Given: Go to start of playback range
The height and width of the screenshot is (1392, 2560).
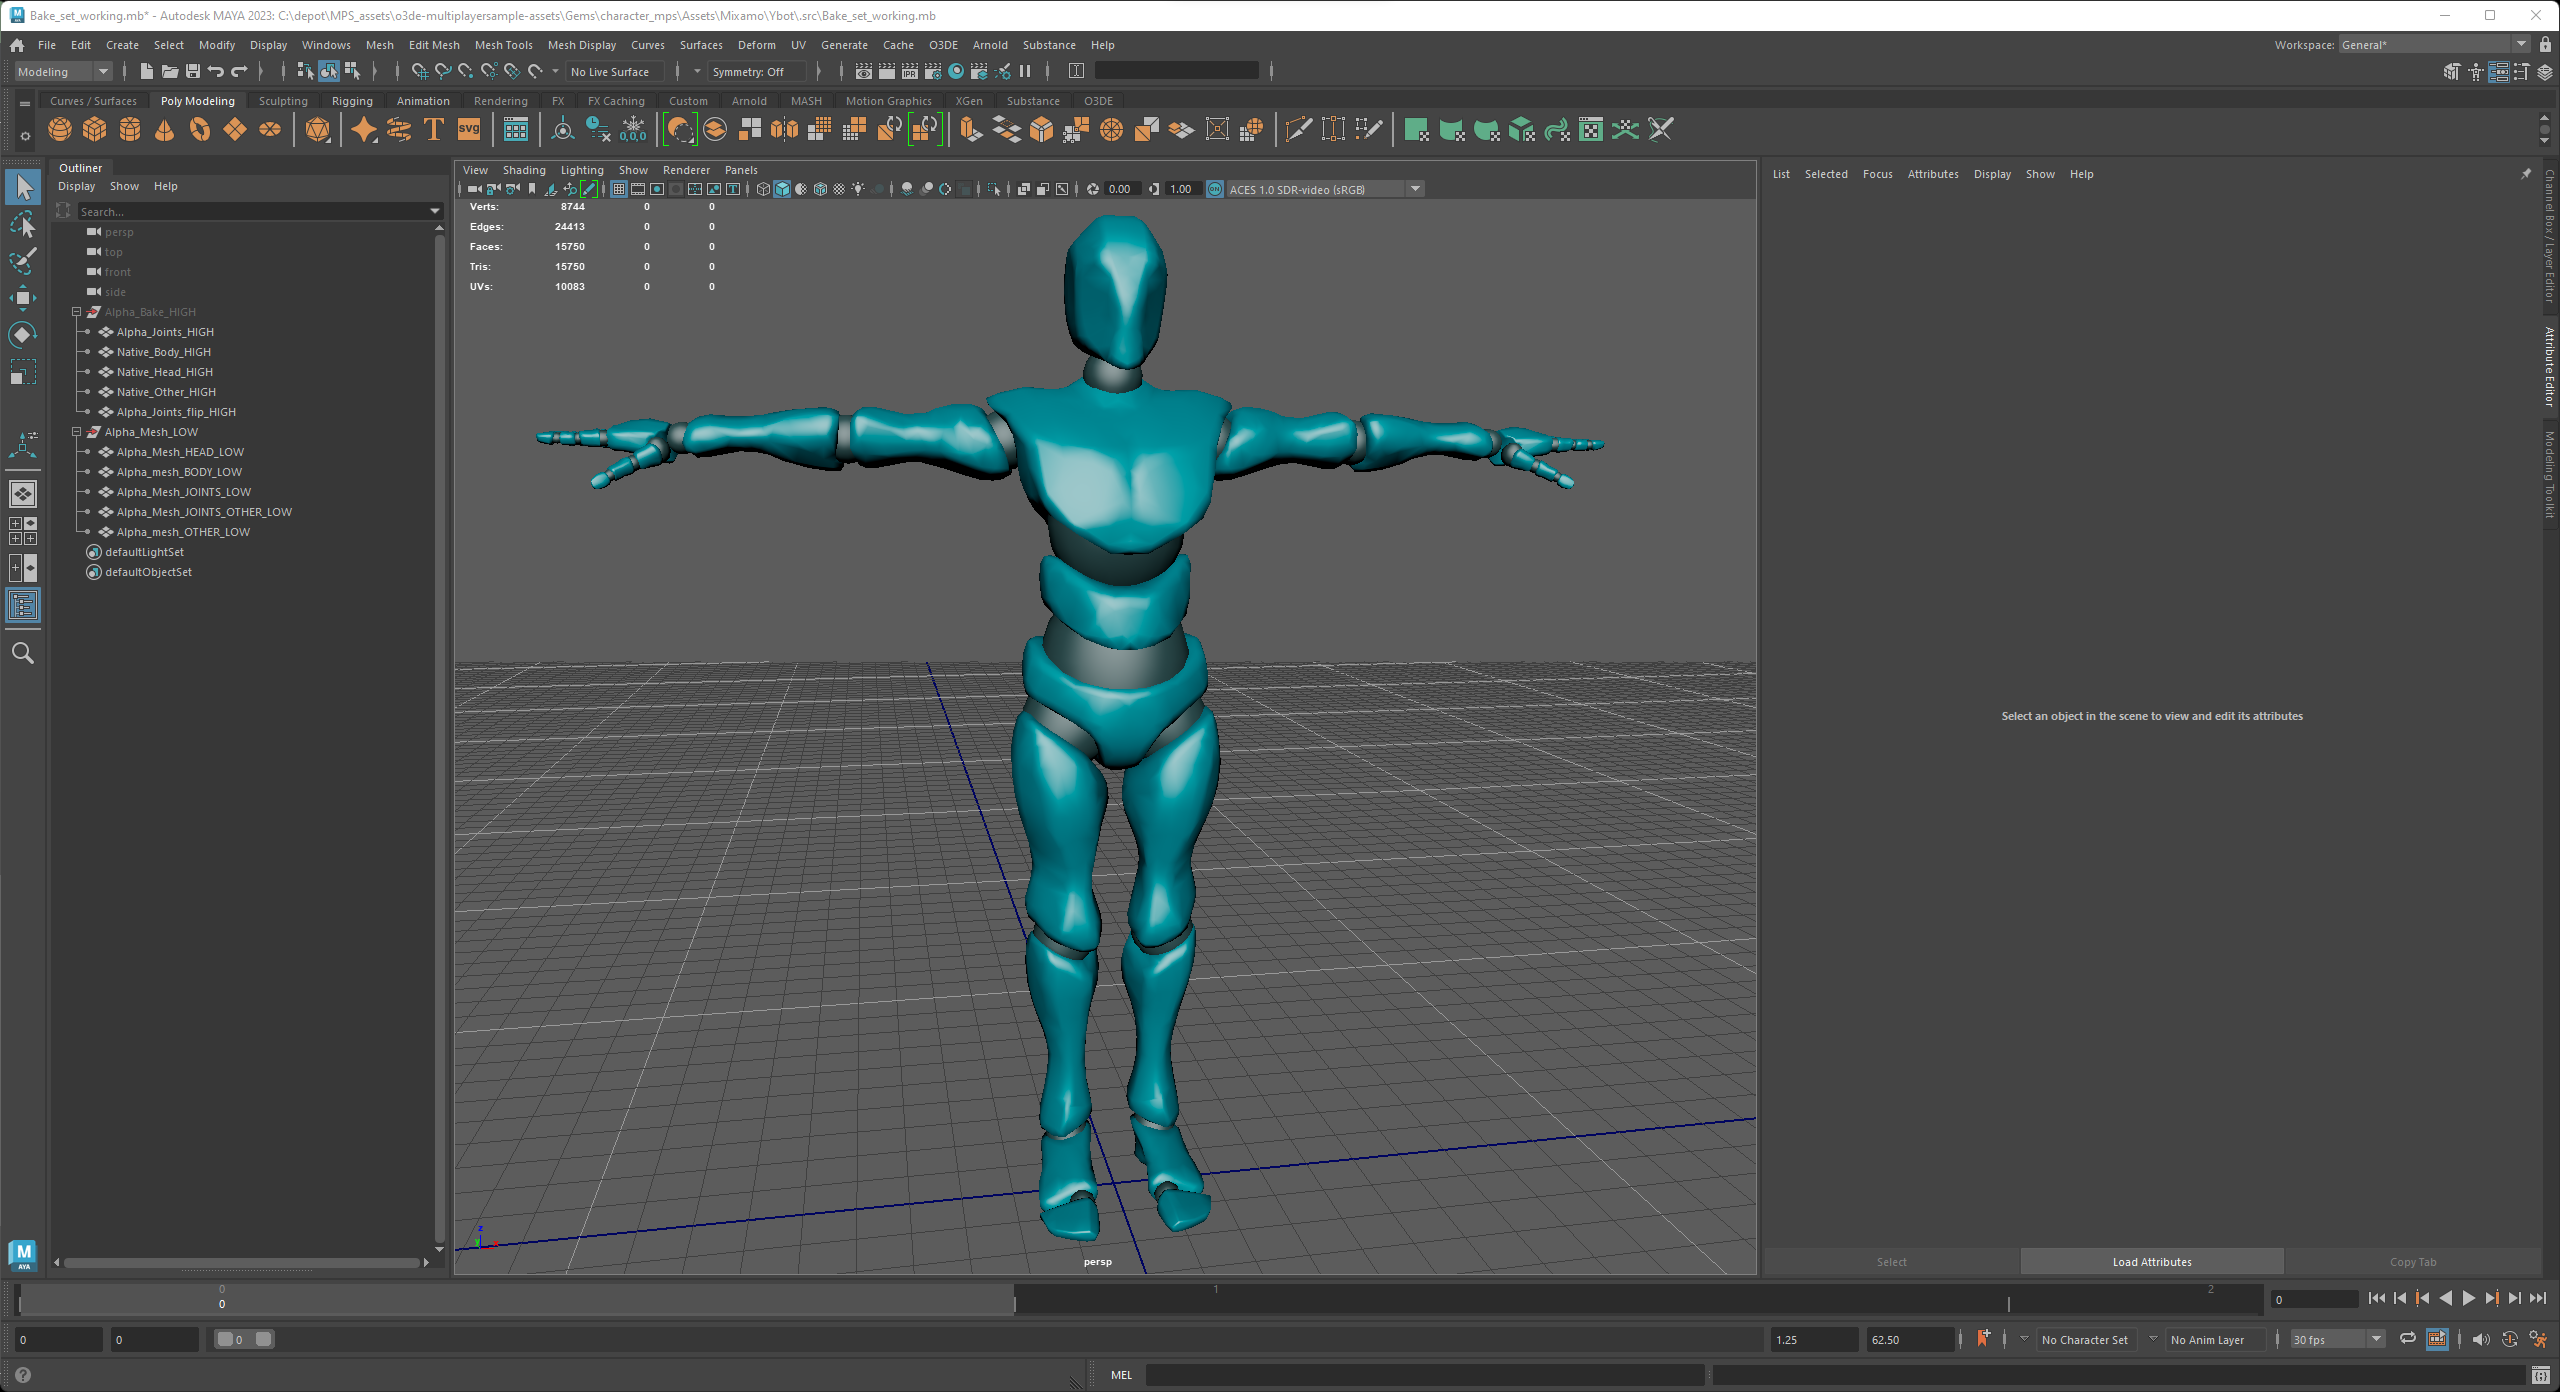Looking at the screenshot, I should point(2377,1298).
